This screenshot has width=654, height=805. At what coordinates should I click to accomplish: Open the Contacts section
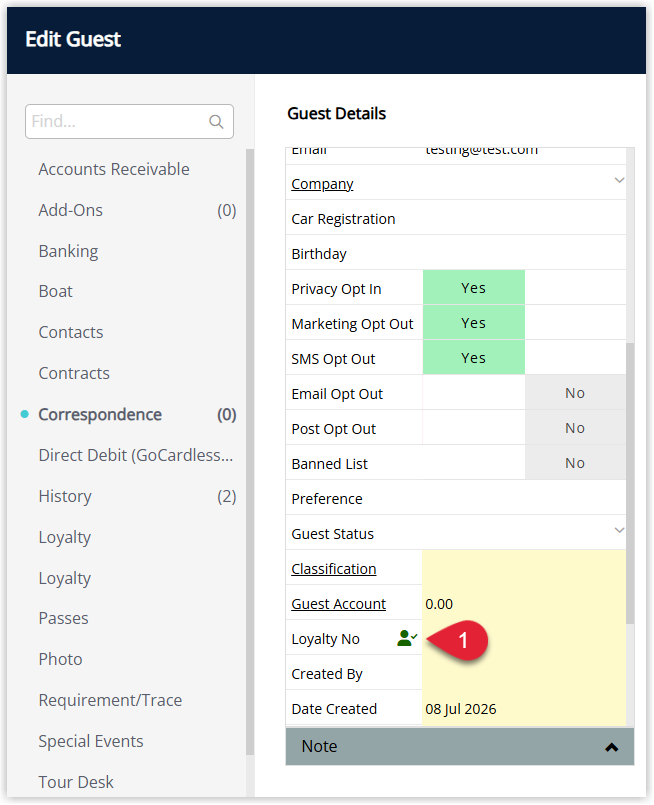click(x=71, y=332)
